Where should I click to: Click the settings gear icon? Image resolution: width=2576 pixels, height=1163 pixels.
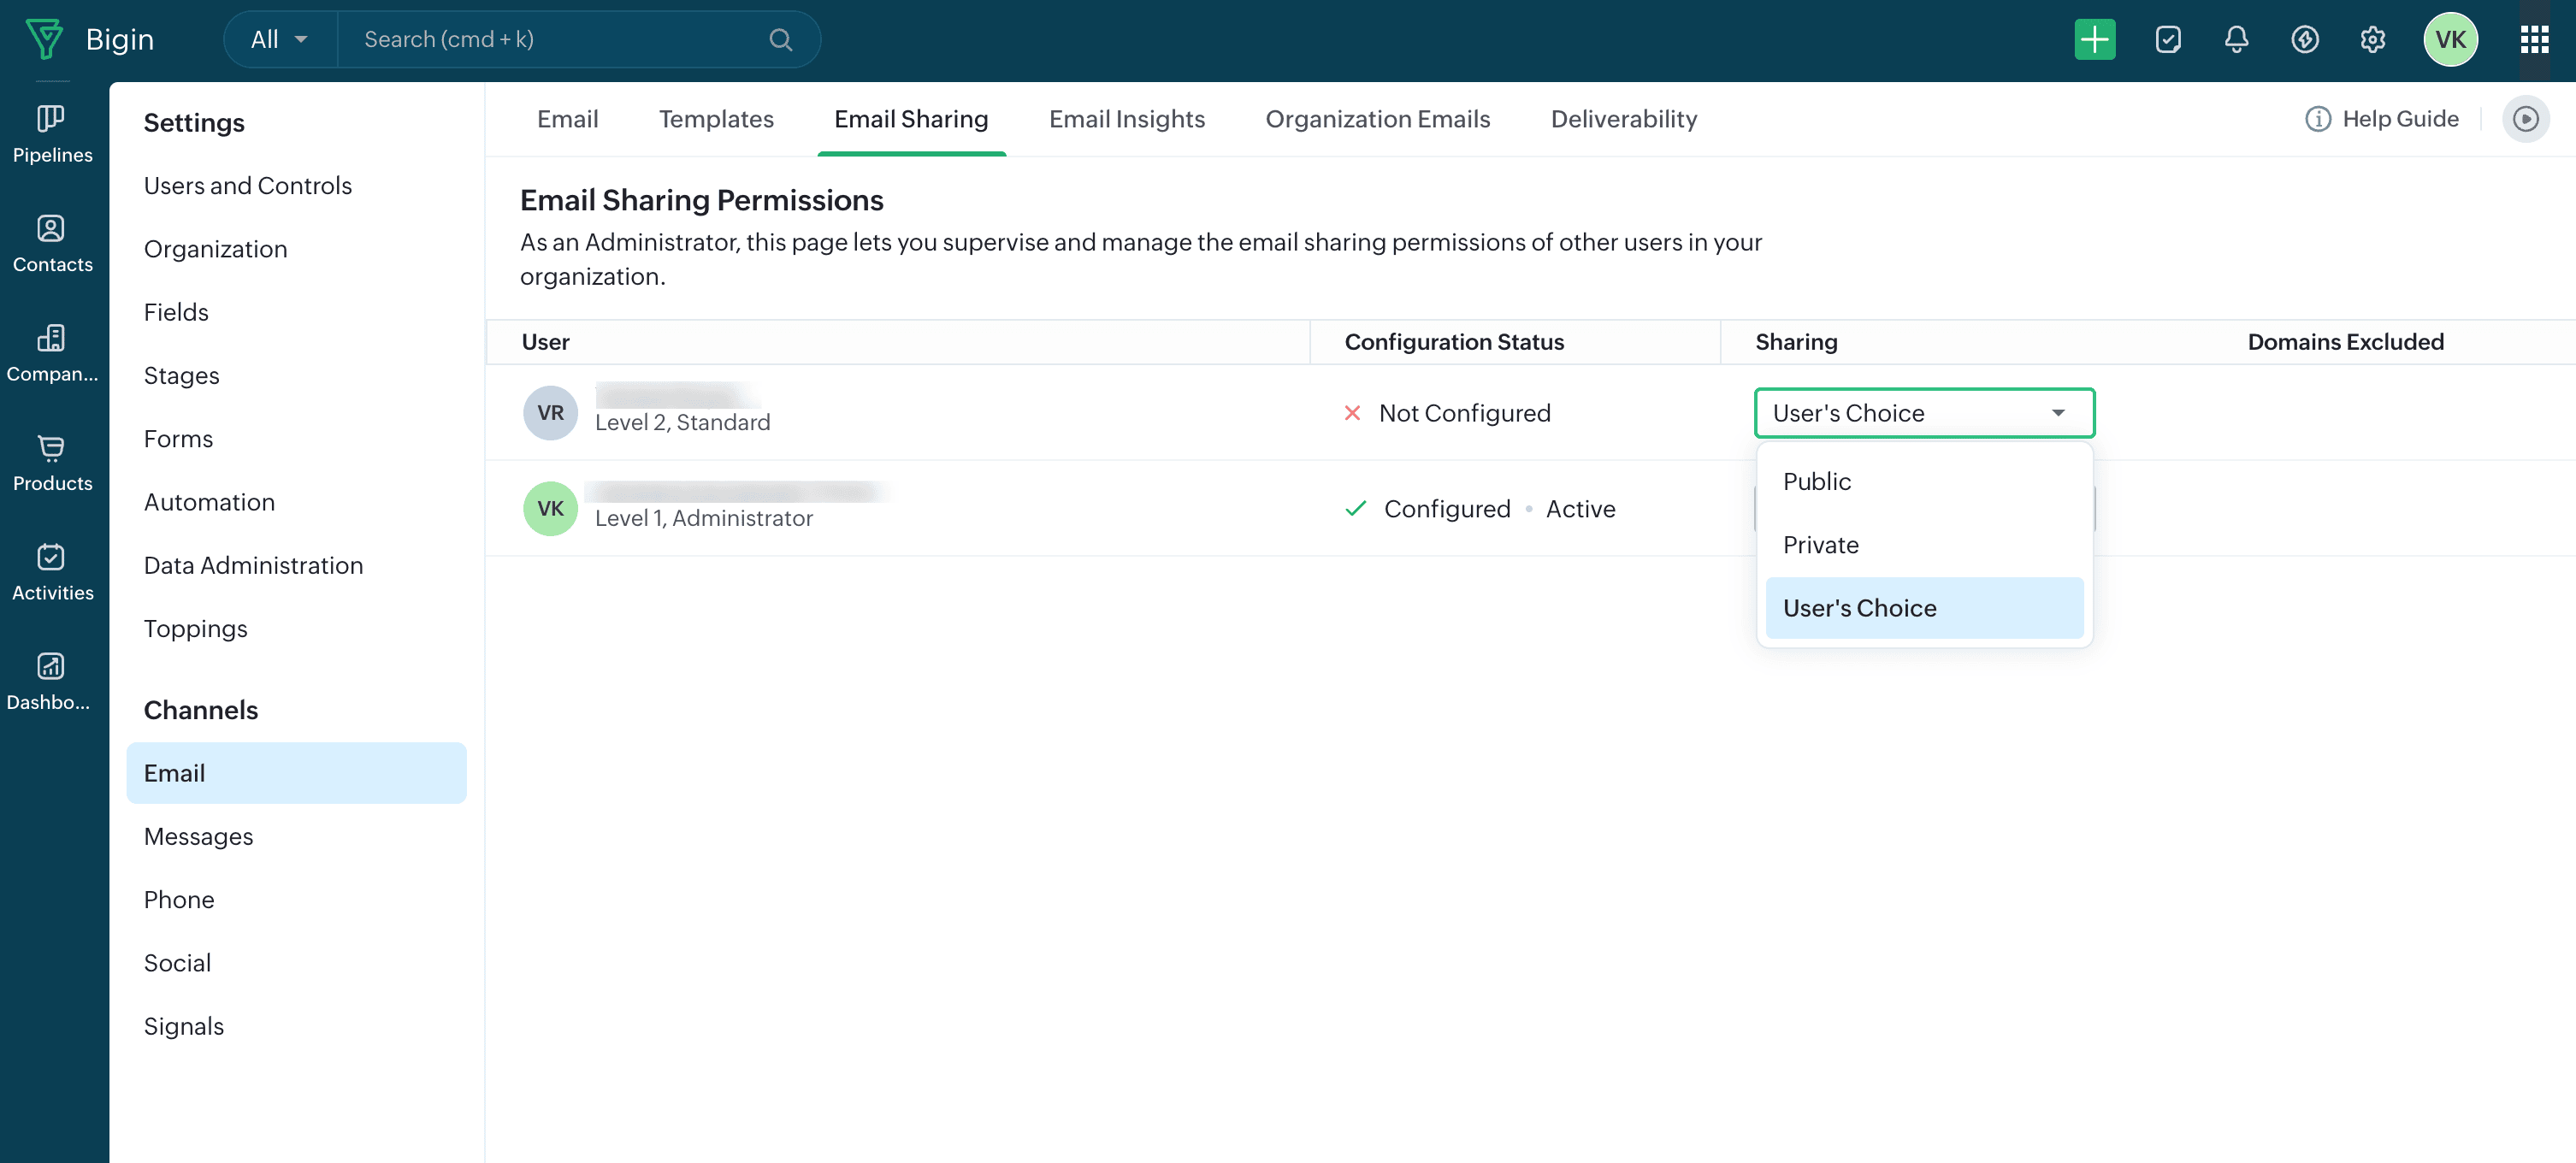coord(2372,40)
